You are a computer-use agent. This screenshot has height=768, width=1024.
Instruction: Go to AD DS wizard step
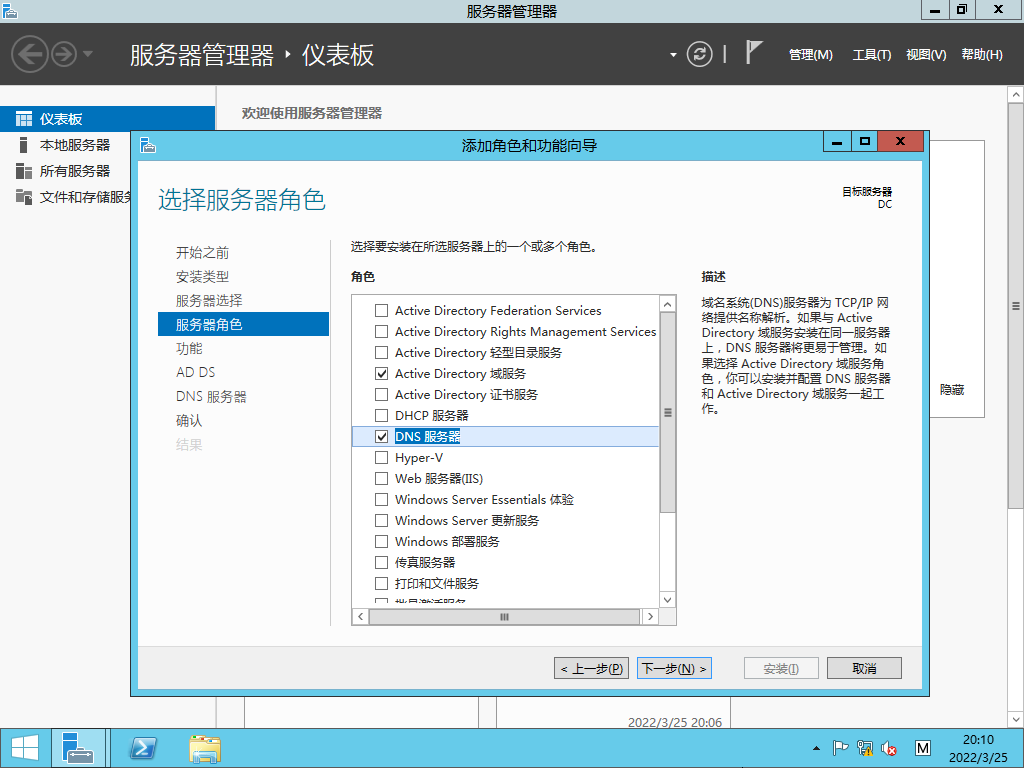195,372
